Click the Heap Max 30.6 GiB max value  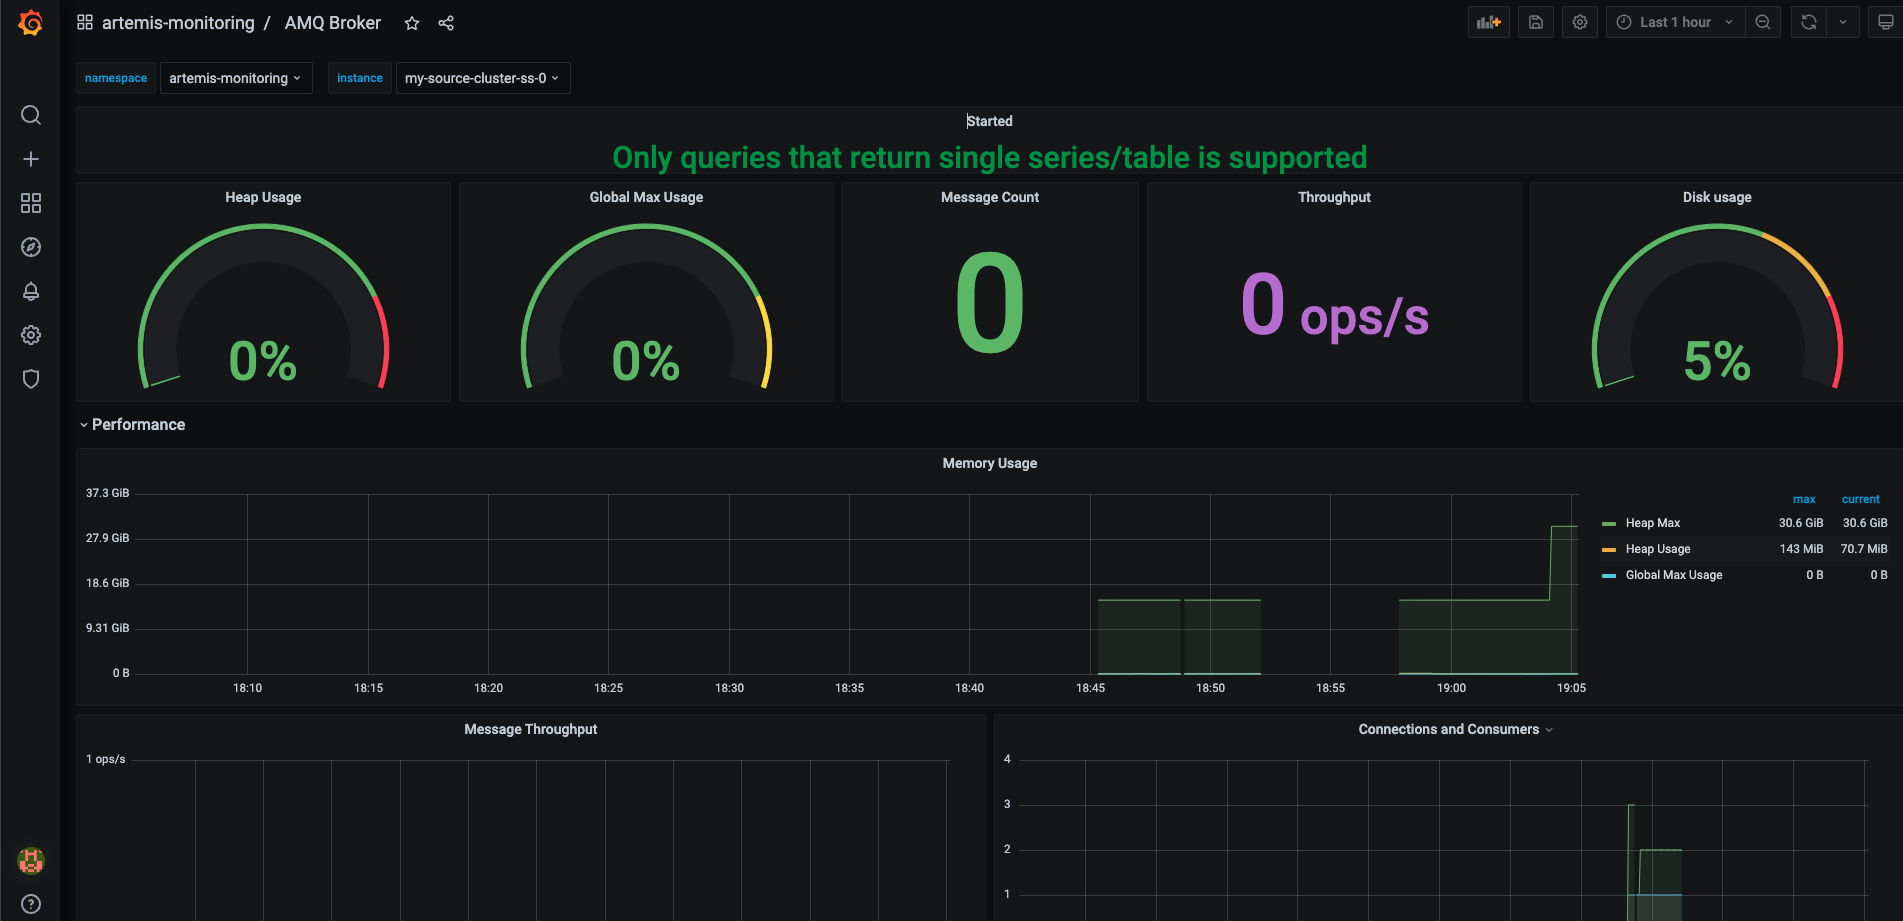coord(1801,523)
